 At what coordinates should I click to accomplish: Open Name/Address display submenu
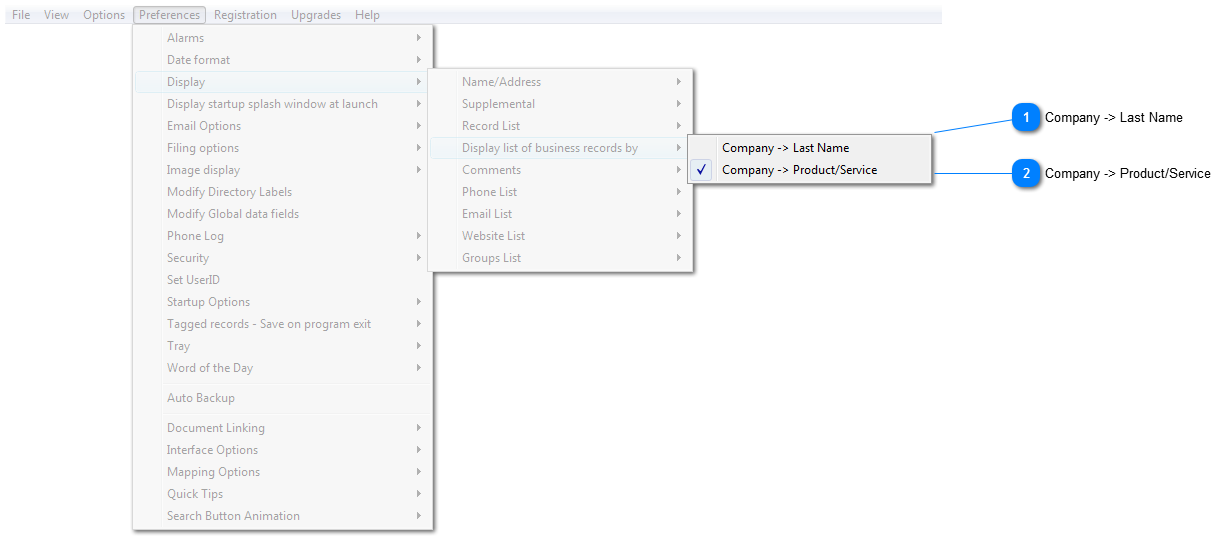click(x=560, y=82)
